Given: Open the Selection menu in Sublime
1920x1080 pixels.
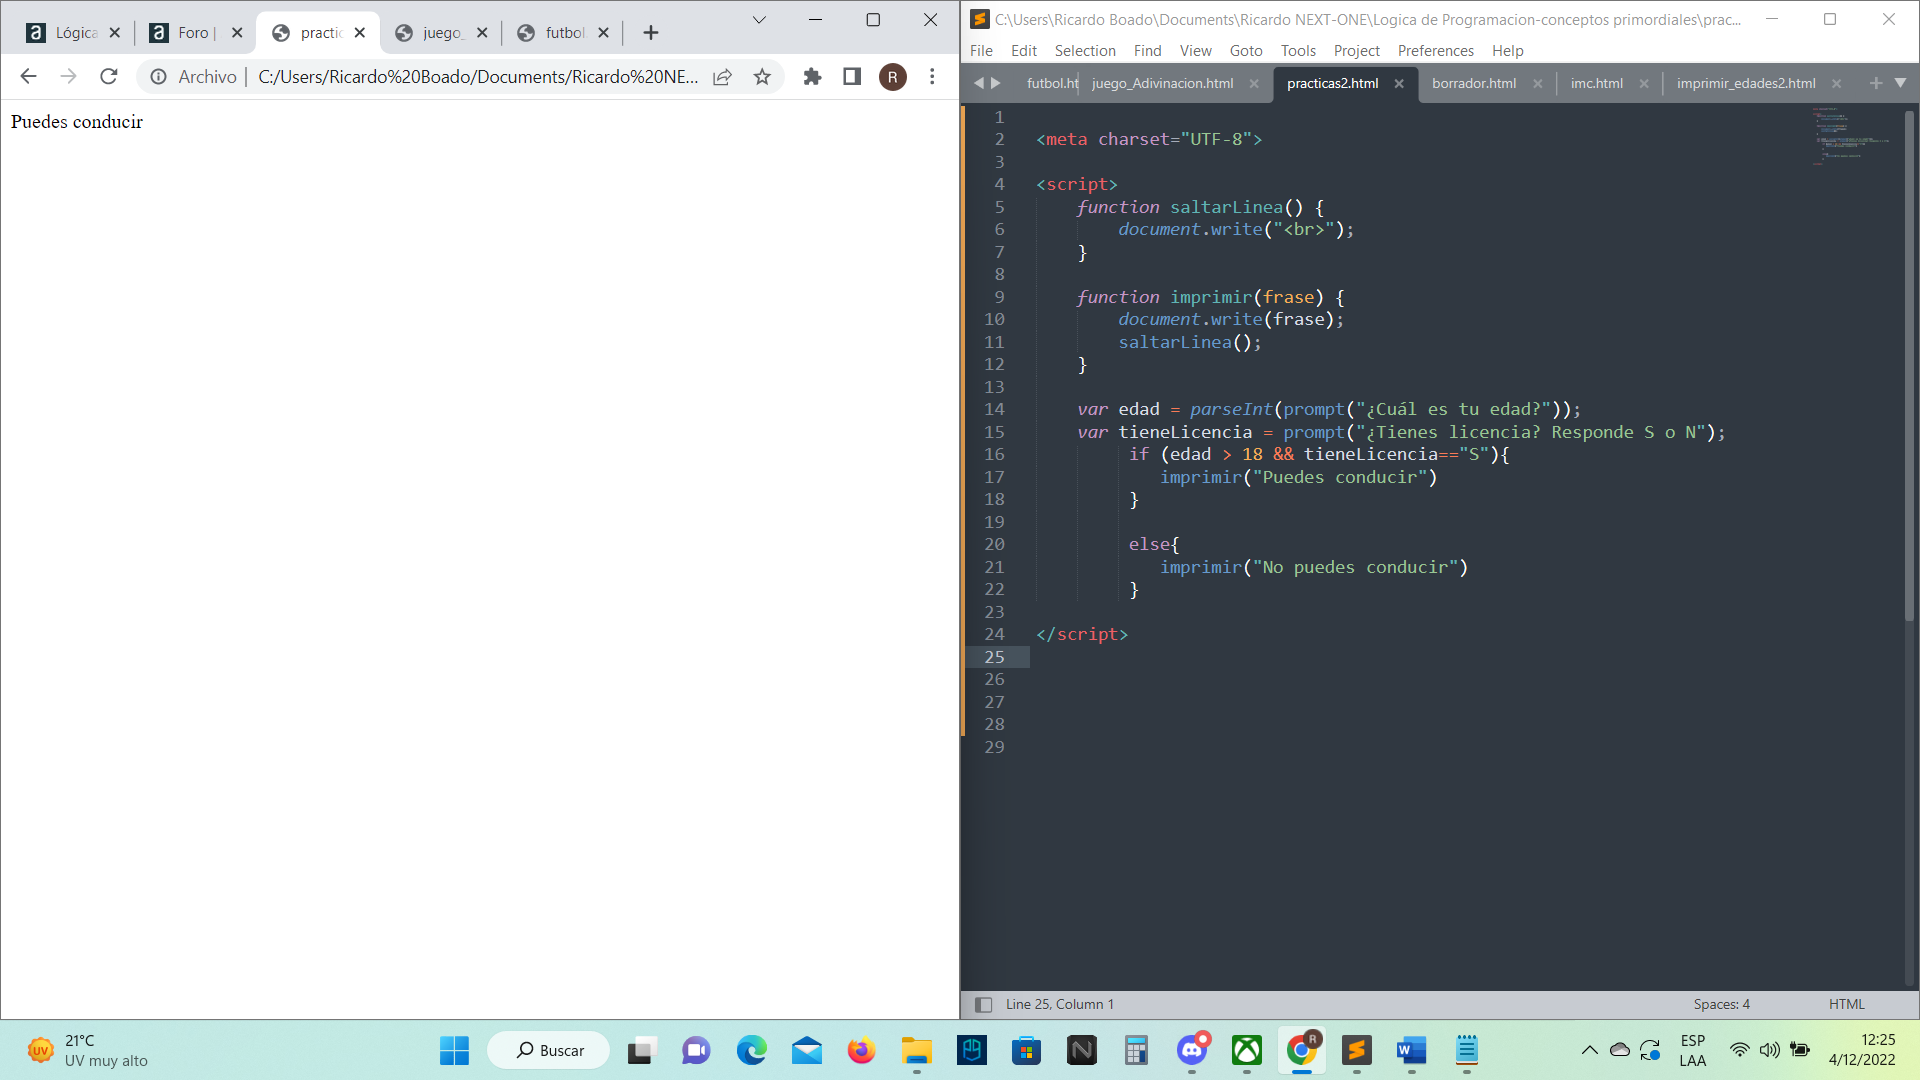Looking at the screenshot, I should point(1084,51).
